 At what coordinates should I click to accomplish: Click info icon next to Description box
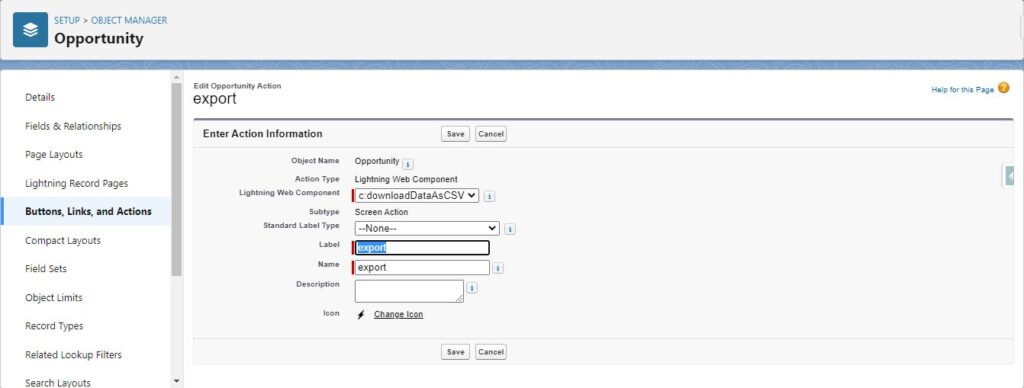[472, 288]
